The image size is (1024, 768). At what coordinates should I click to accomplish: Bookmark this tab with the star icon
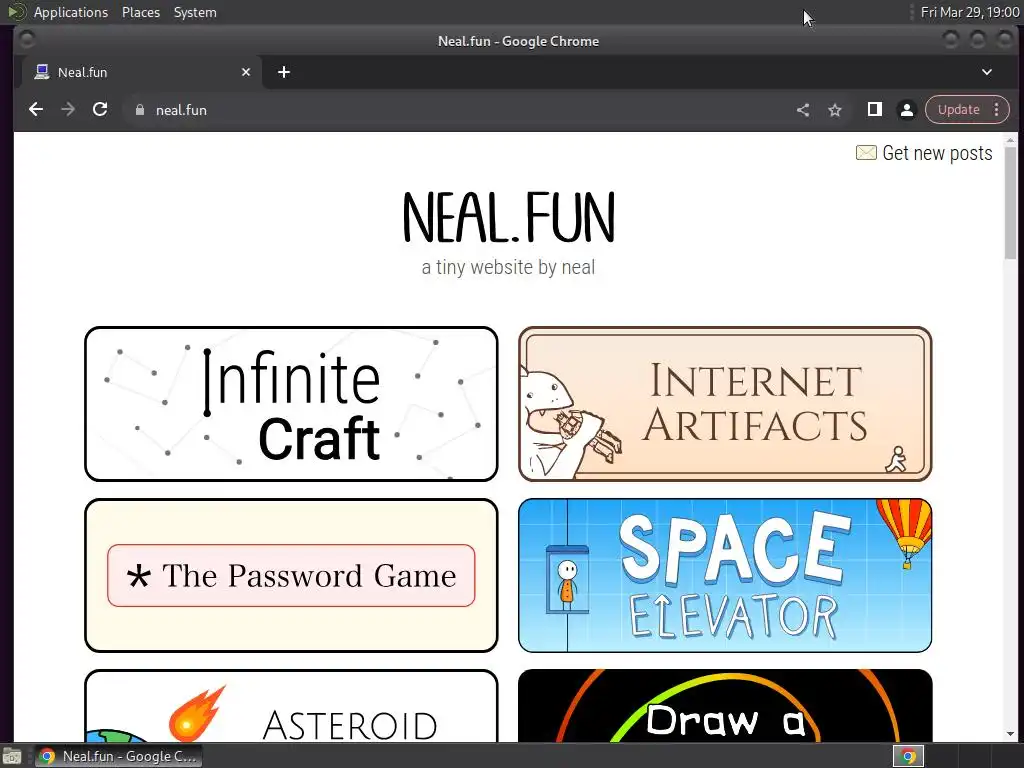(x=835, y=110)
